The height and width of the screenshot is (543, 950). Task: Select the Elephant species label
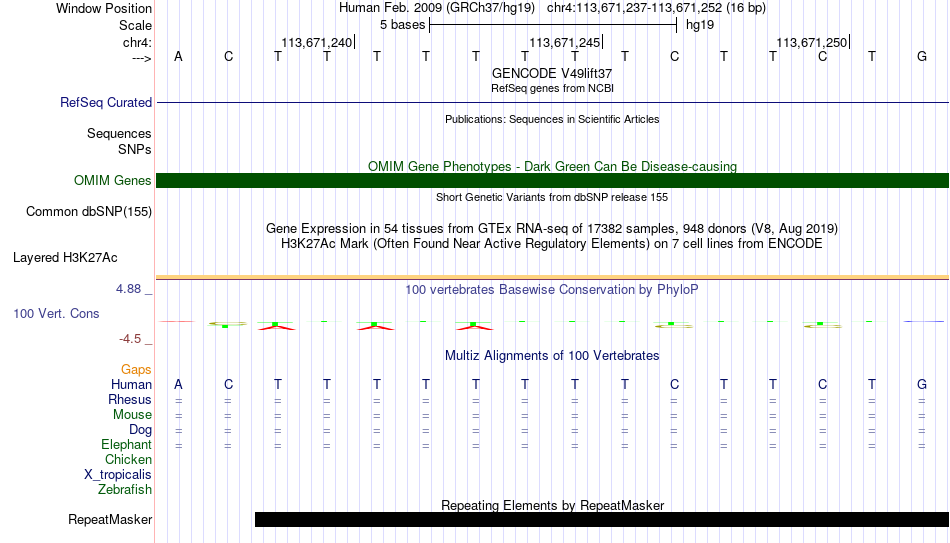[127, 445]
